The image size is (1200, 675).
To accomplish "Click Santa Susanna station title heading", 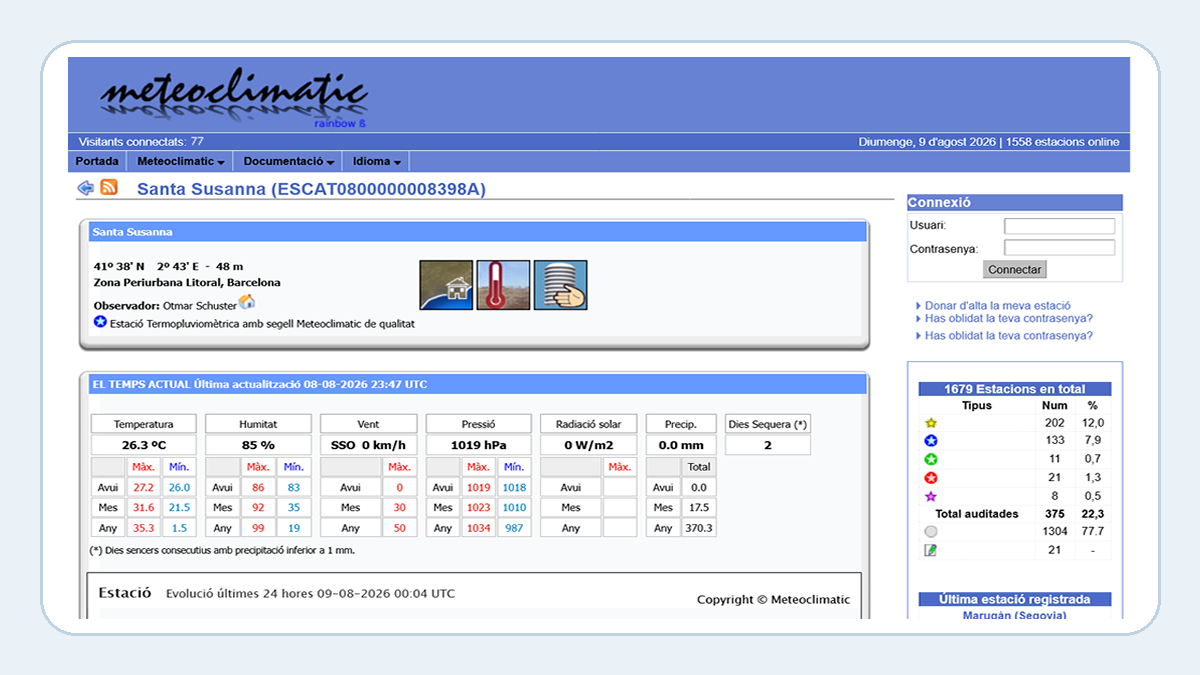I will [311, 189].
